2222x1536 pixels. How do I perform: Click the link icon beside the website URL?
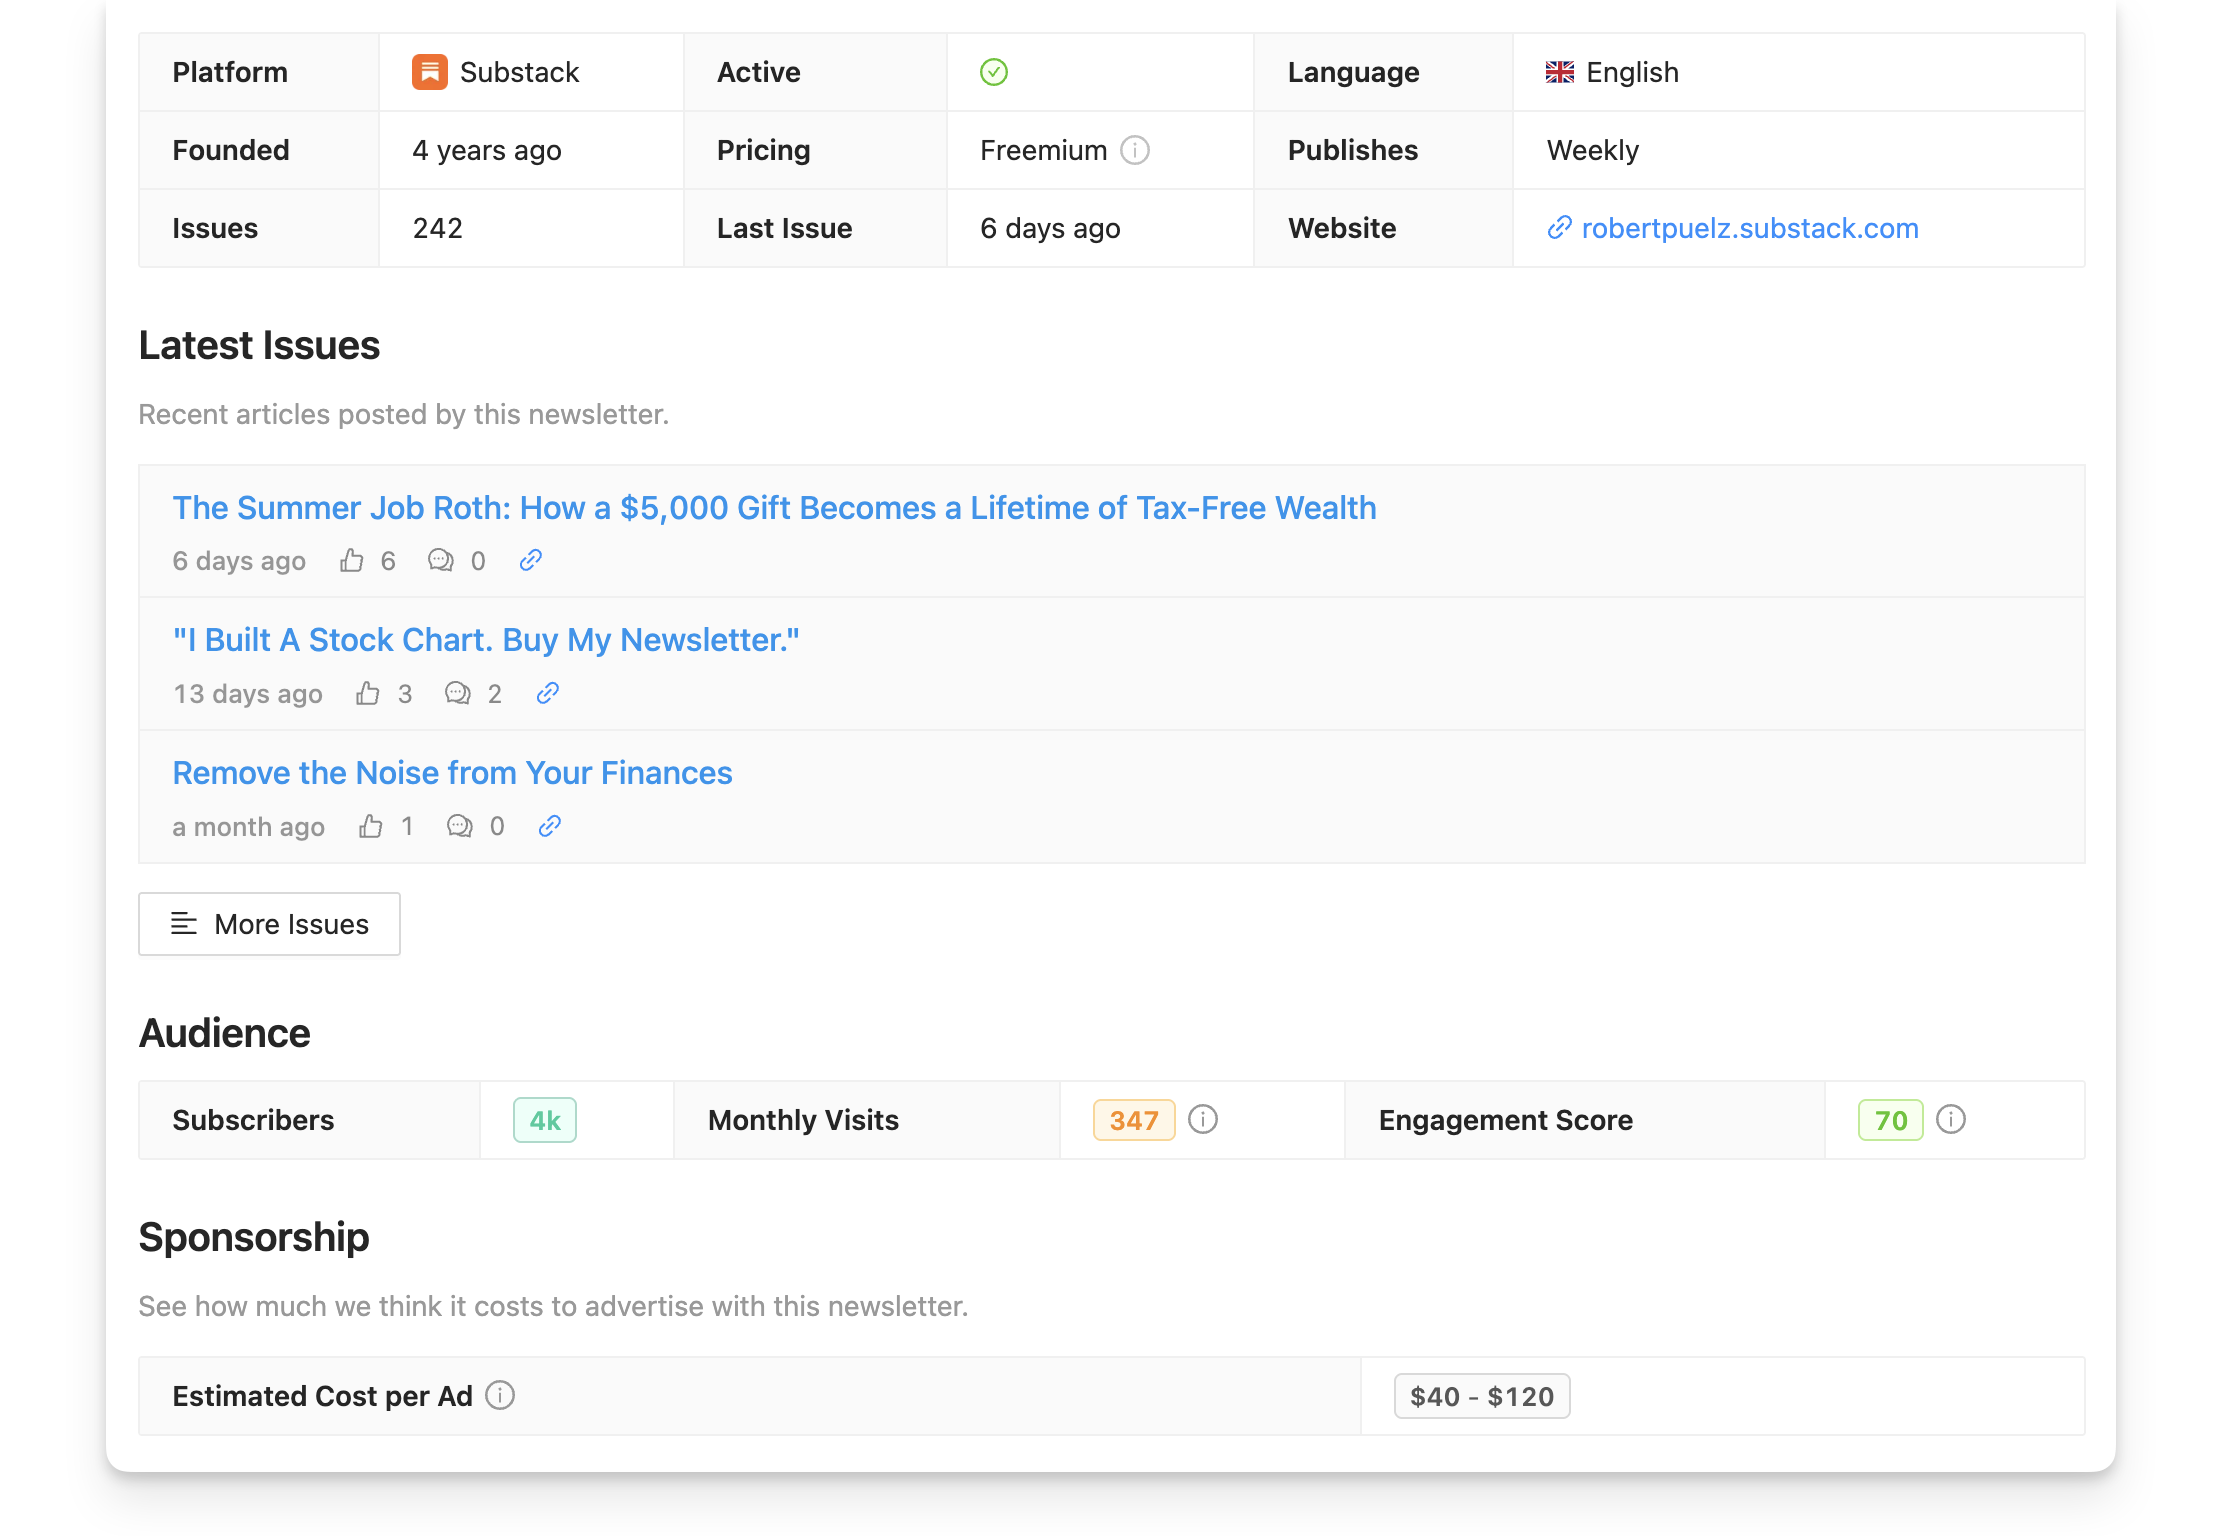(1557, 228)
